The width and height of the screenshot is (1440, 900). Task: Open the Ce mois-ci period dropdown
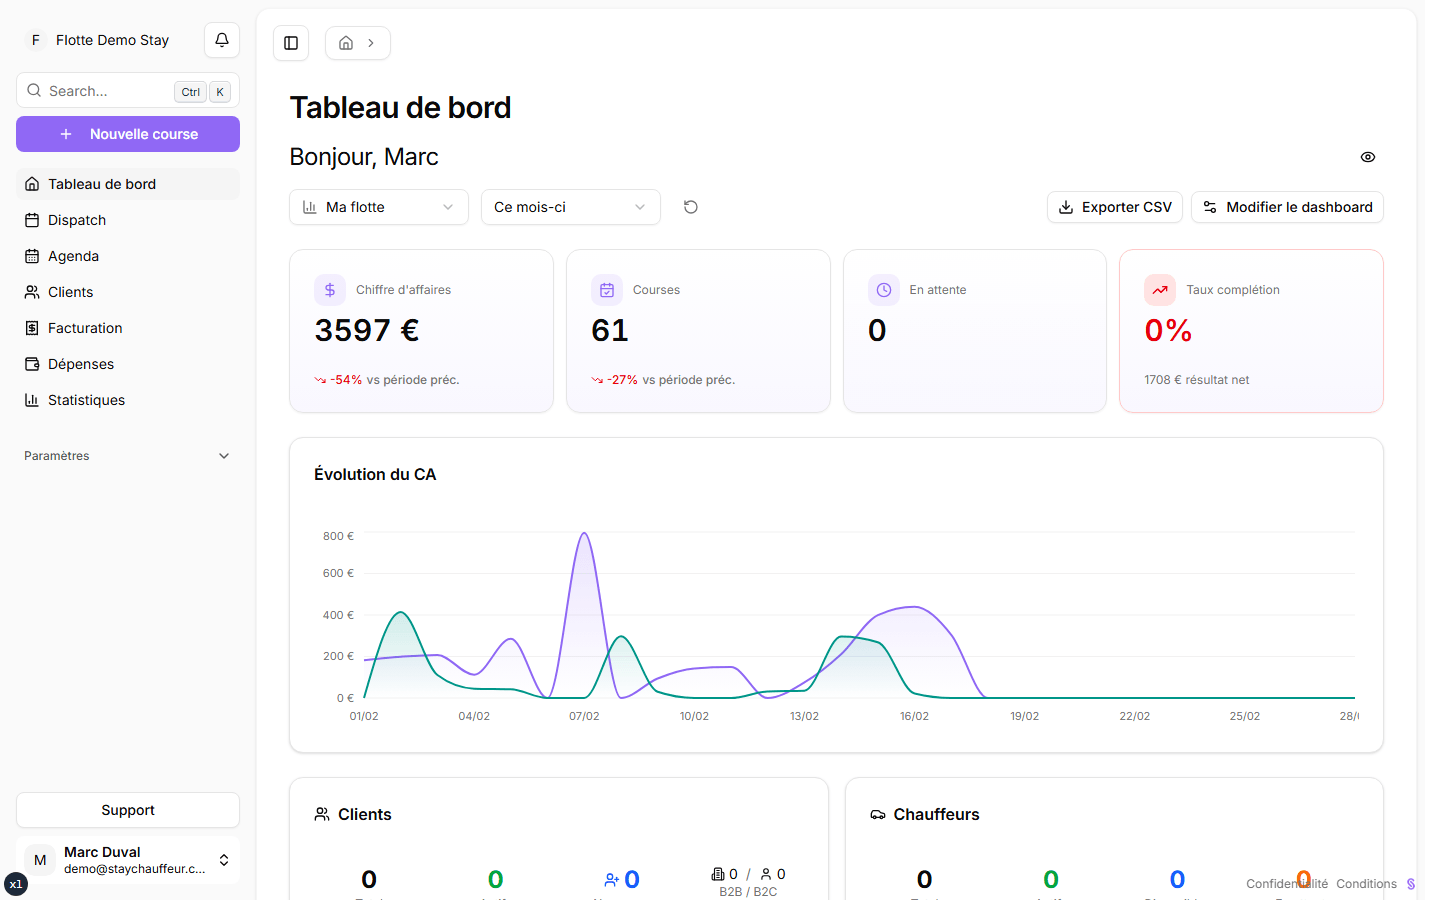click(570, 207)
